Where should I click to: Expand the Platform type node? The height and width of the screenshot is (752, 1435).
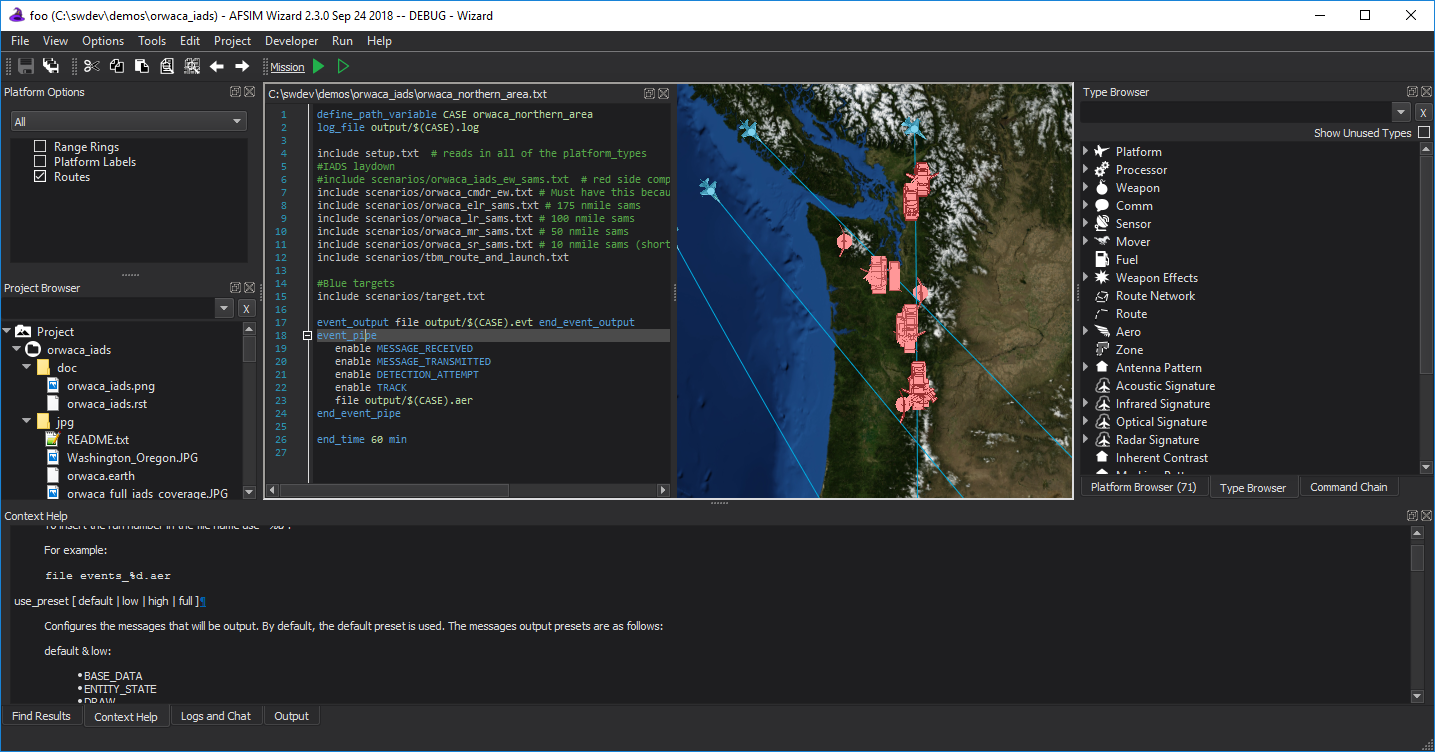[1086, 152]
